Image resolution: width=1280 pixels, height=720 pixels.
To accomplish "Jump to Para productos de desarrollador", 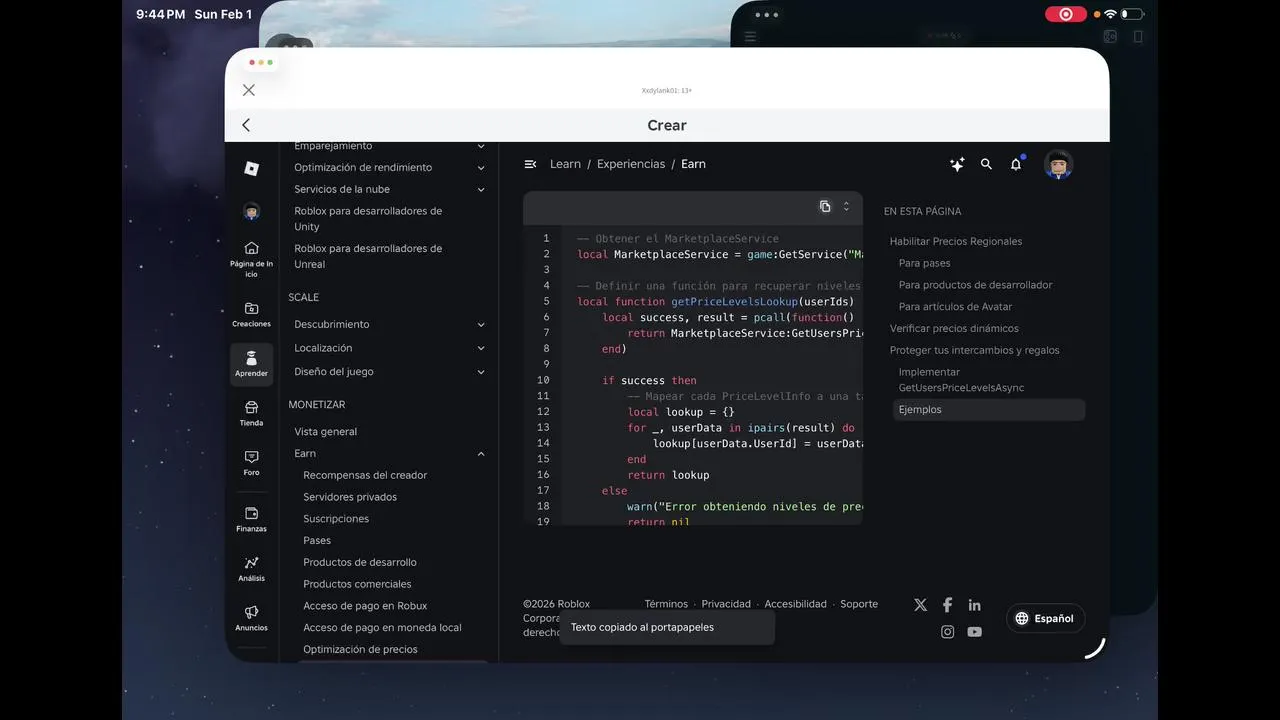I will [975, 285].
